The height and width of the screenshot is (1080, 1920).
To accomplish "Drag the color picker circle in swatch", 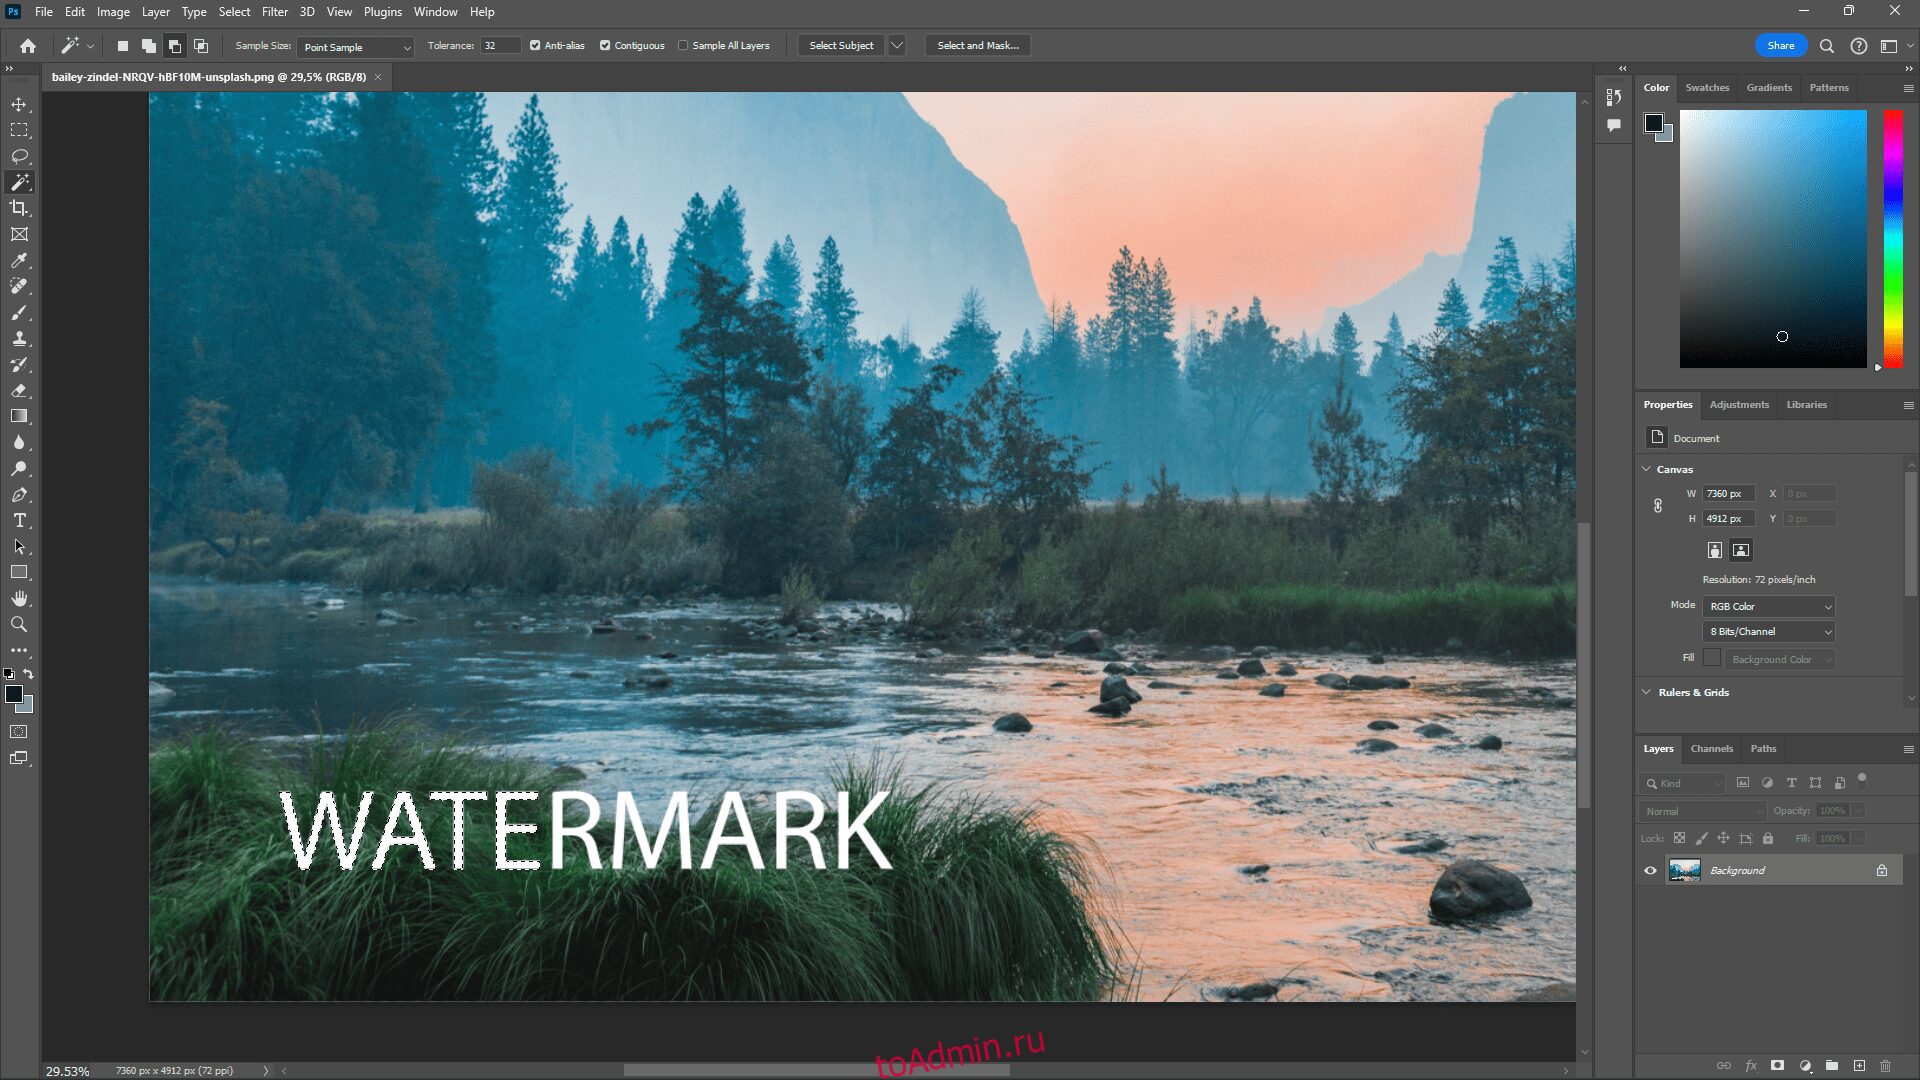I will [1782, 338].
